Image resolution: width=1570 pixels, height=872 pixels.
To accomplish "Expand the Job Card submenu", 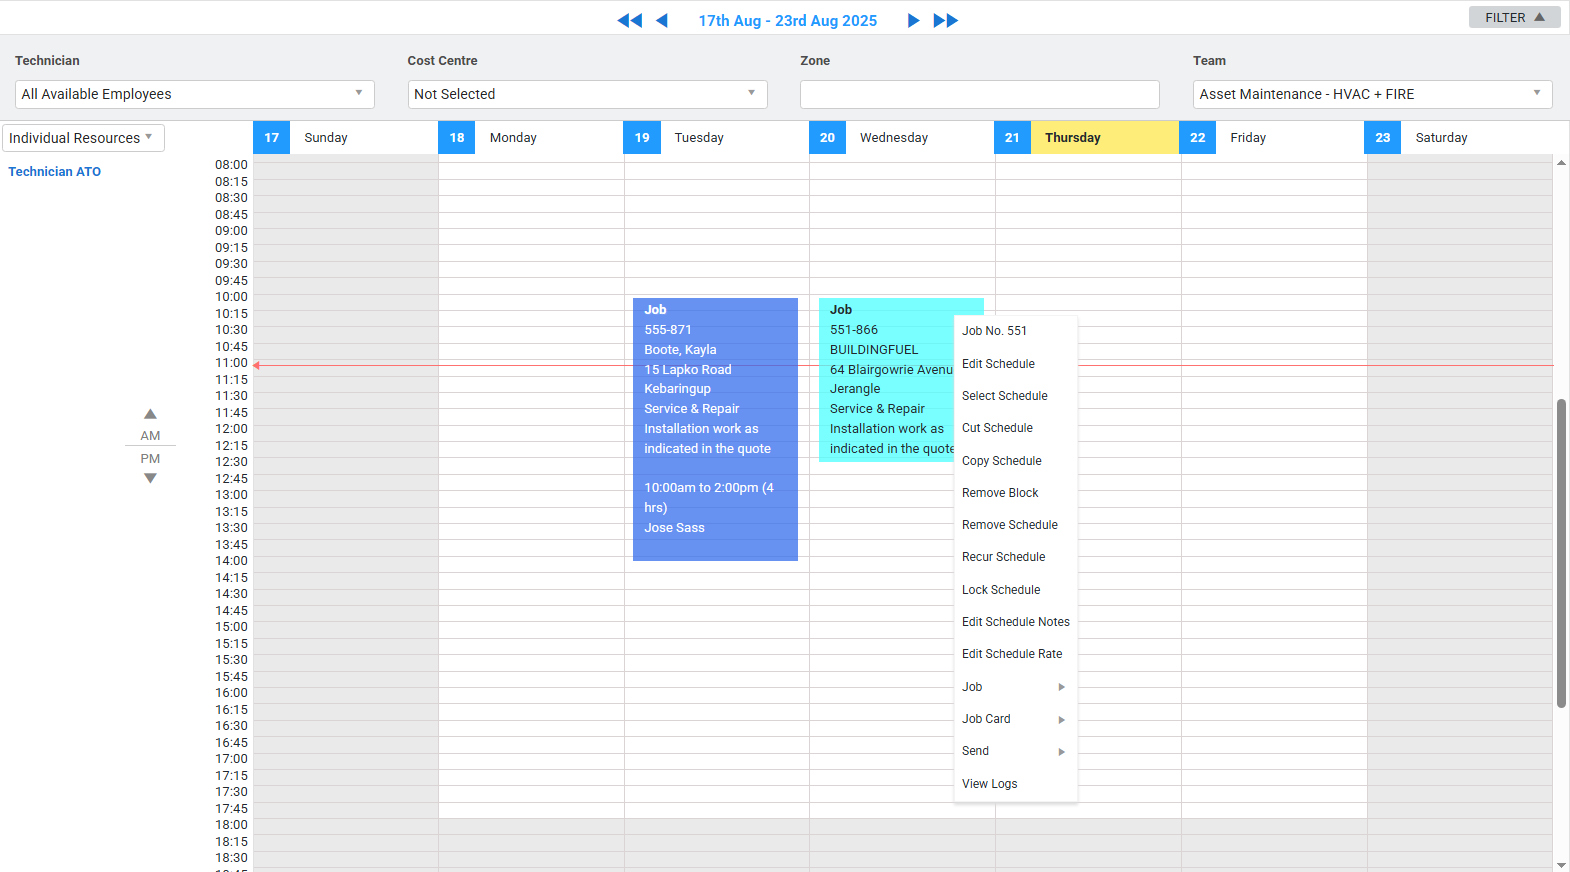I will pyautogui.click(x=1013, y=719).
